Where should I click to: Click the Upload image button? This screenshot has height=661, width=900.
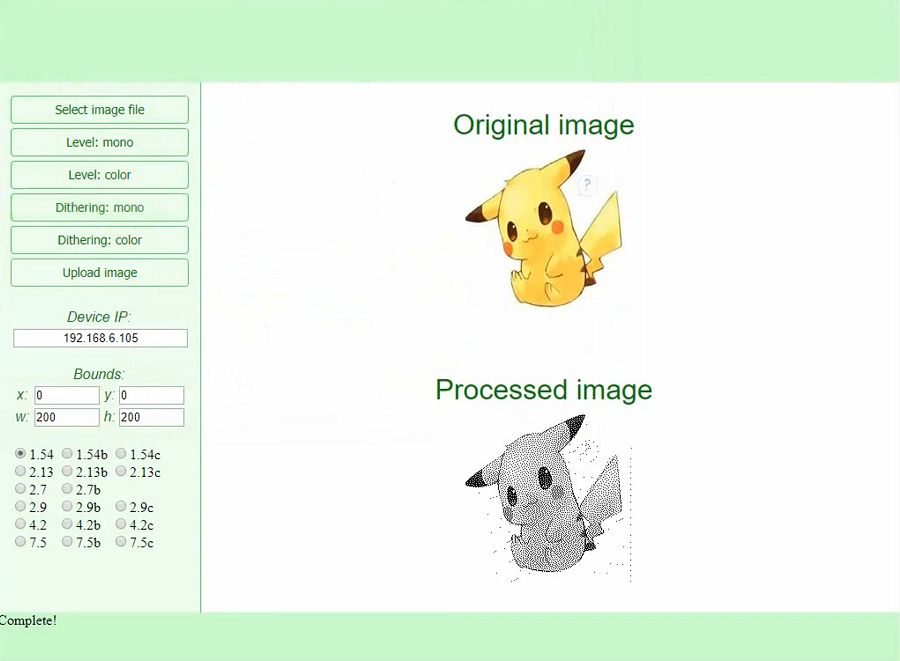[x=99, y=273]
